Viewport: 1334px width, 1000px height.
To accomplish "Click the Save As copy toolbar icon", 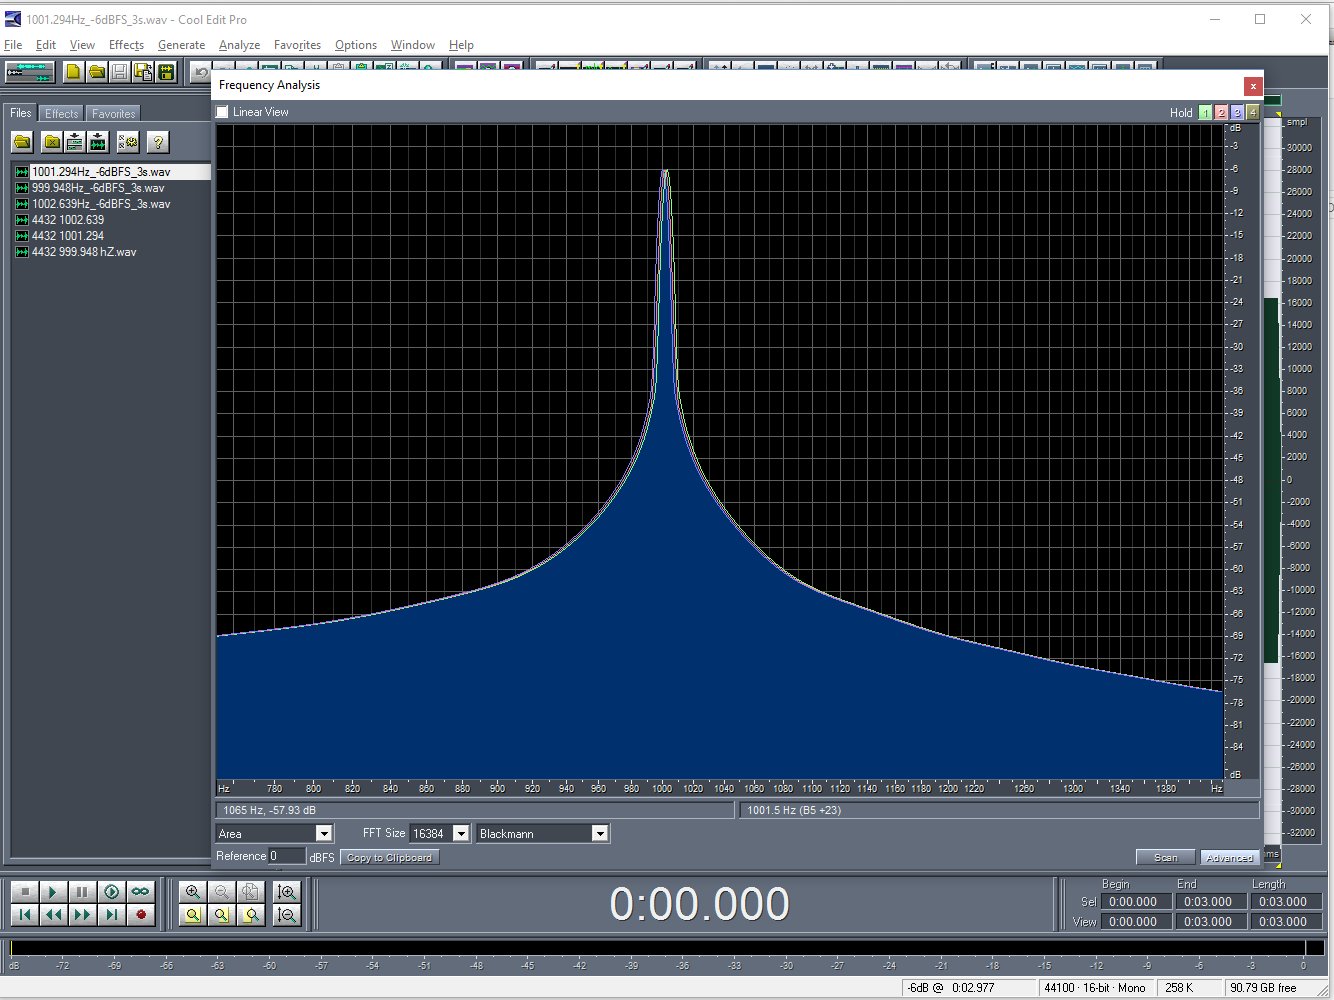I will (143, 72).
